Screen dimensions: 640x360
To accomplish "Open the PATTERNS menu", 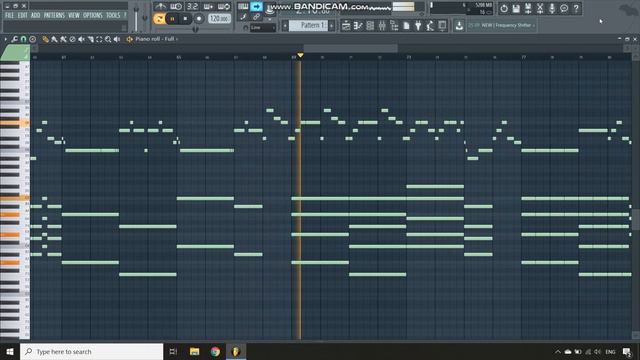I will [x=54, y=16].
